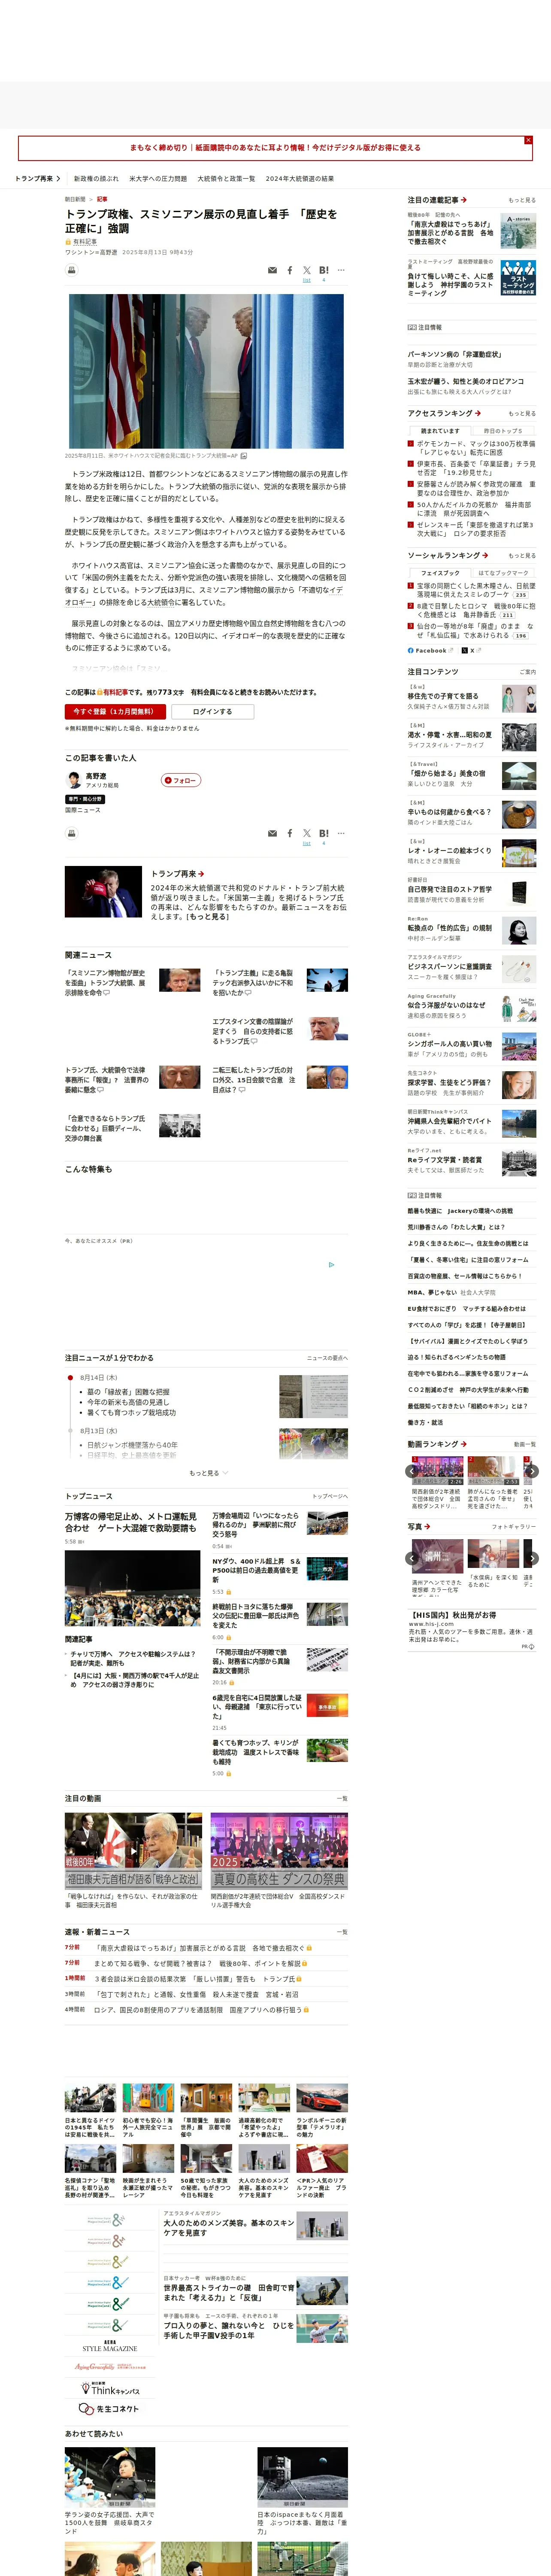This screenshot has height=2576, width=551.
Task: Select the 新政権の顔ぶれ tab
Action: tap(96, 179)
